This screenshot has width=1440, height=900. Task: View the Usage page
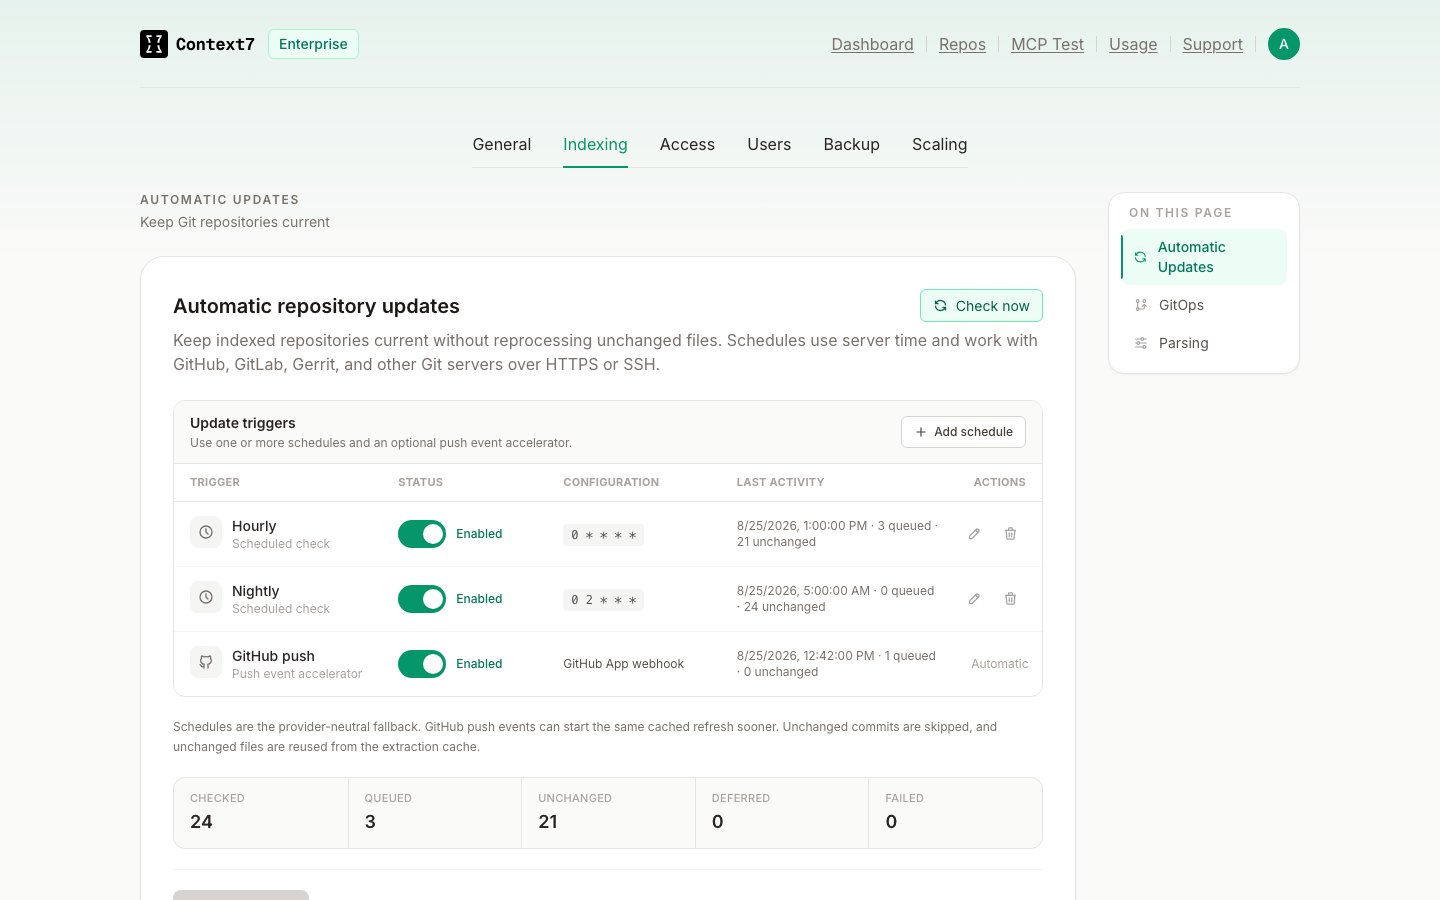(x=1133, y=44)
